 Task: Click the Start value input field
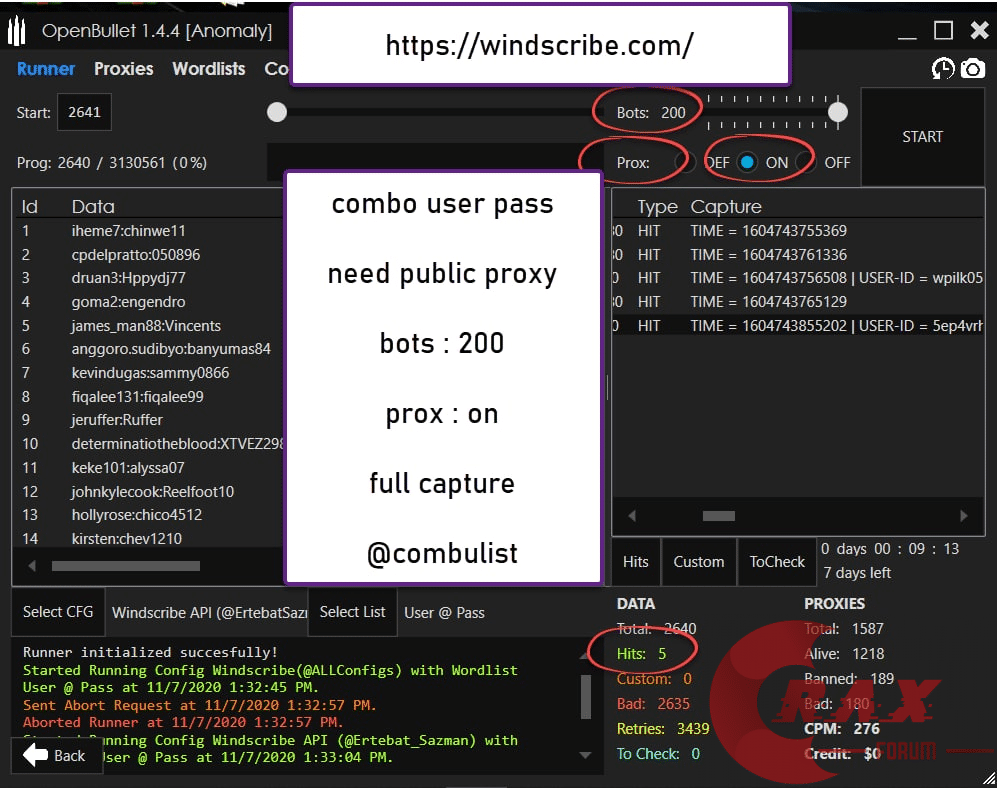tap(84, 113)
